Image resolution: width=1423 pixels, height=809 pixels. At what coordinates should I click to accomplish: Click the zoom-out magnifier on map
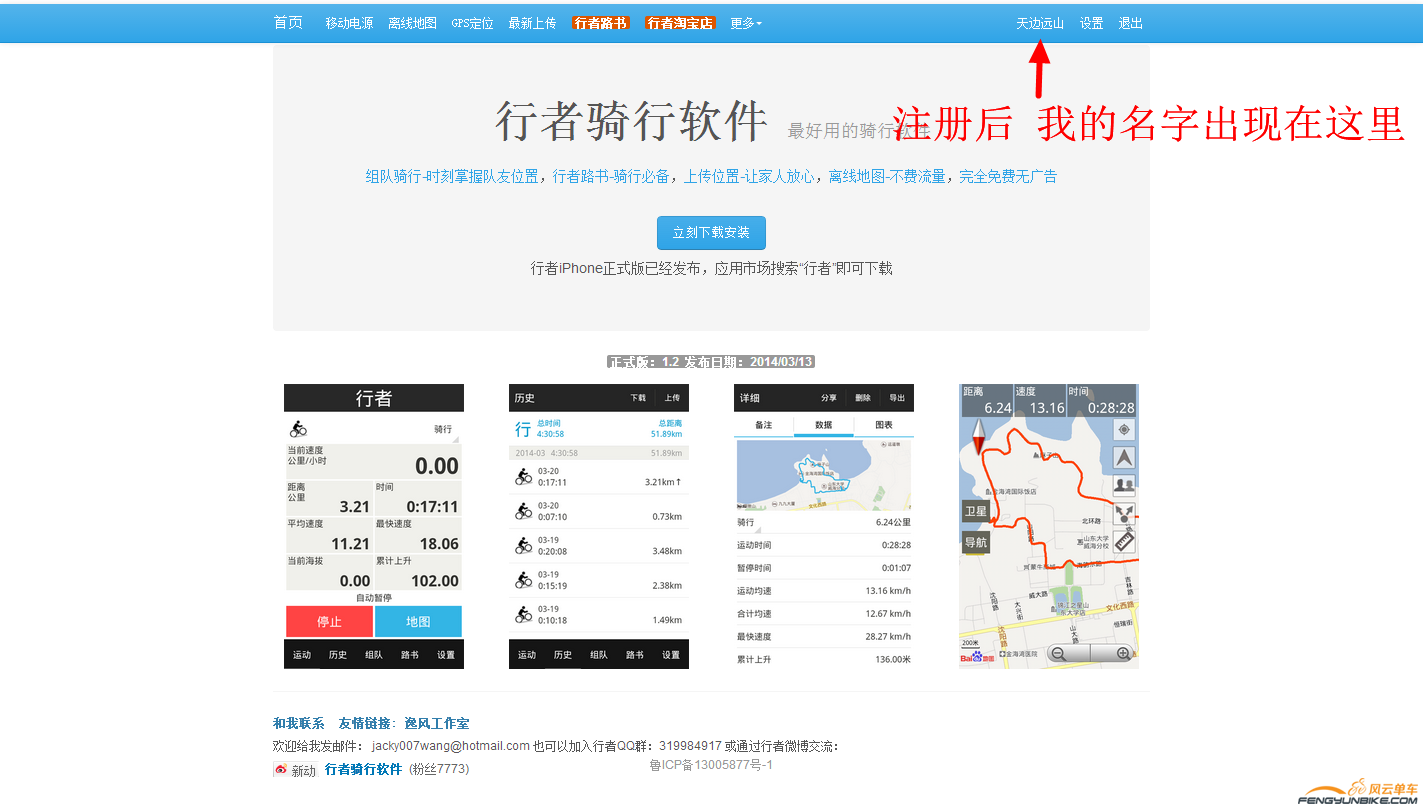(x=1058, y=654)
